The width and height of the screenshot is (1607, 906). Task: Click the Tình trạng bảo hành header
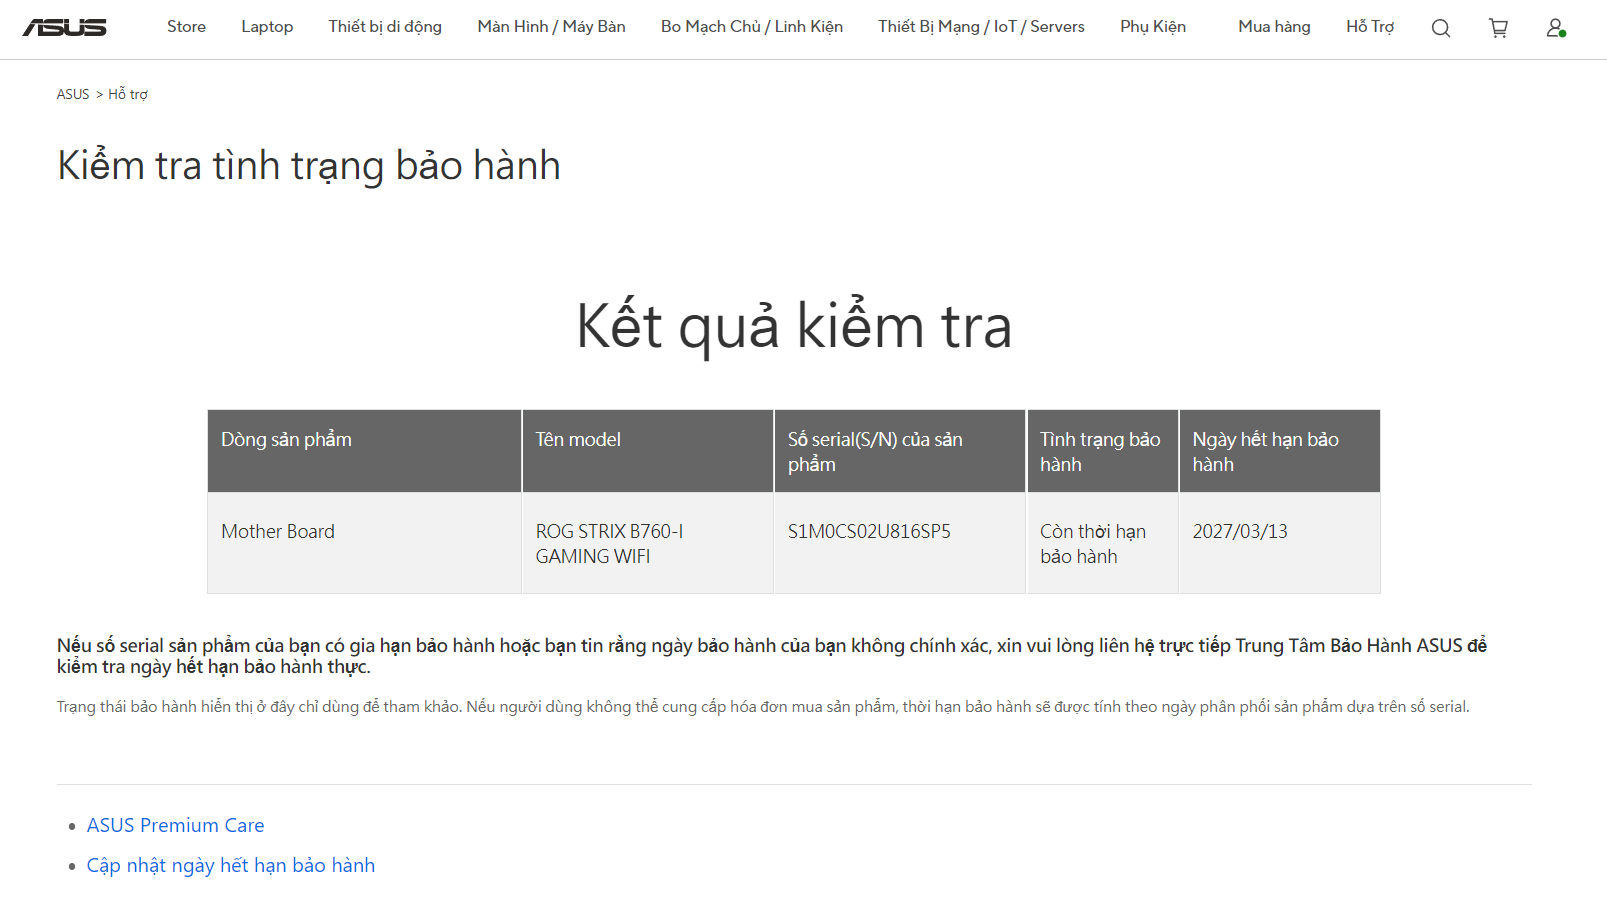click(x=1102, y=451)
